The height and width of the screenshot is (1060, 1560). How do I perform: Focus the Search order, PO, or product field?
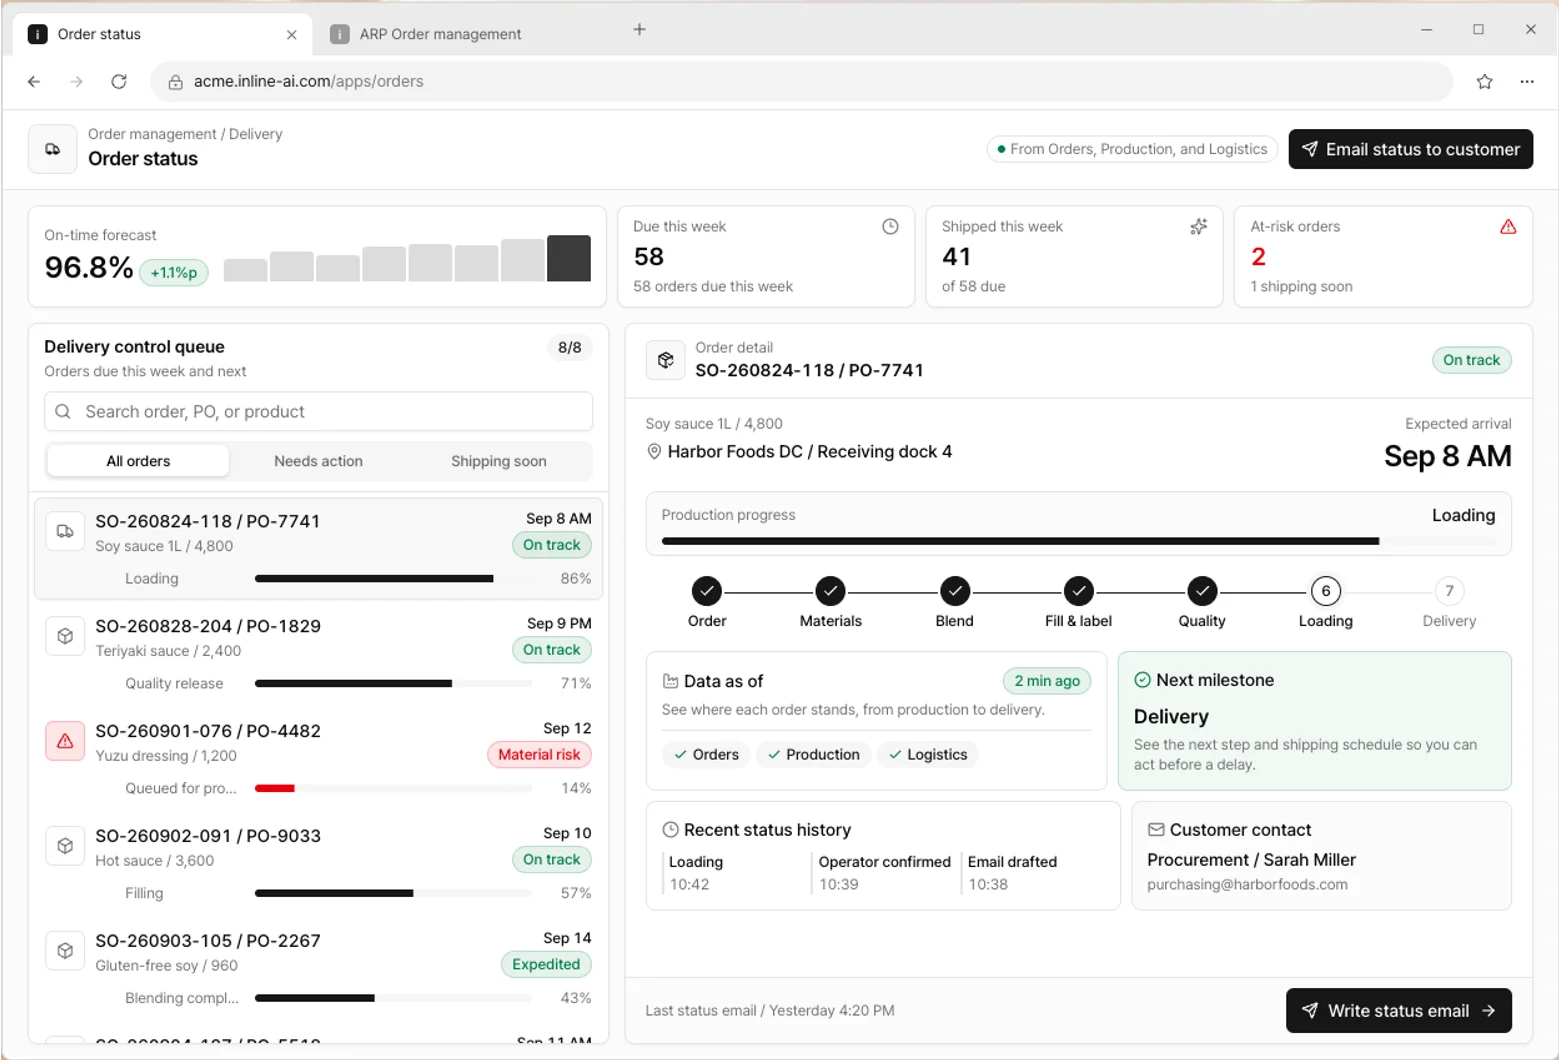[x=318, y=412]
